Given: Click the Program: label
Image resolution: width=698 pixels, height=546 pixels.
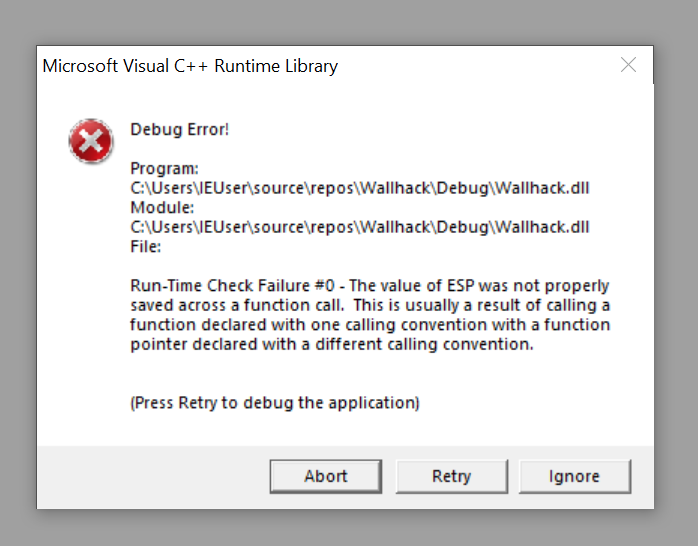Looking at the screenshot, I should [x=164, y=169].
